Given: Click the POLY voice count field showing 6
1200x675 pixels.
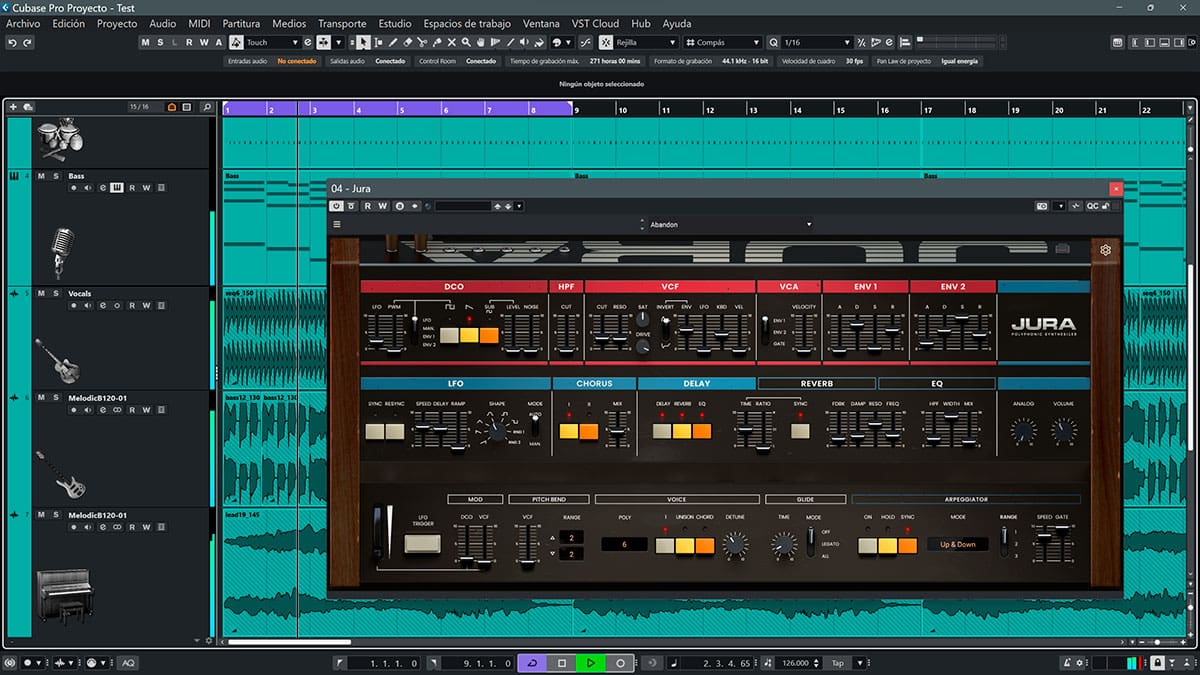Looking at the screenshot, I should tap(625, 544).
